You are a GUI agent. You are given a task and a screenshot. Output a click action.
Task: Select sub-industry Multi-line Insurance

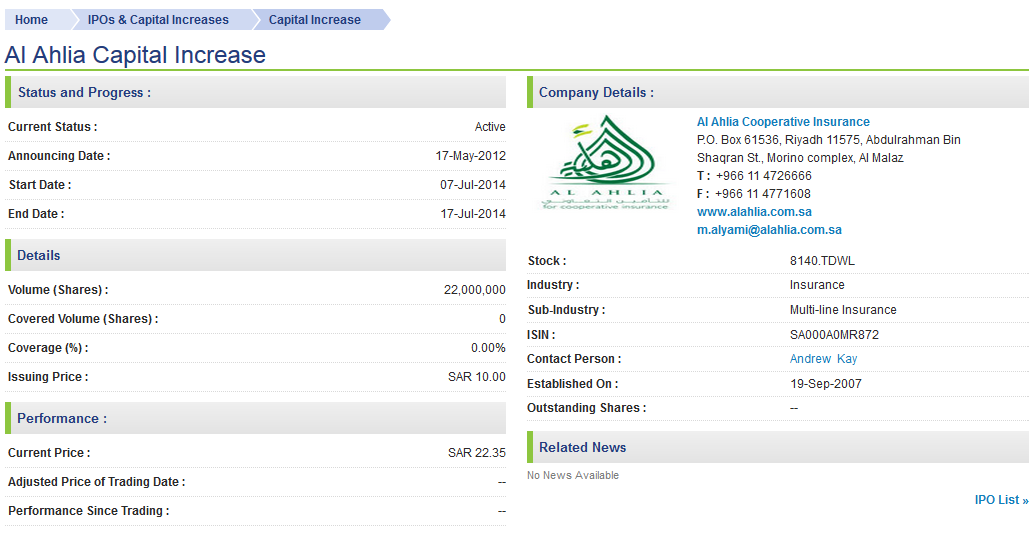click(x=843, y=310)
